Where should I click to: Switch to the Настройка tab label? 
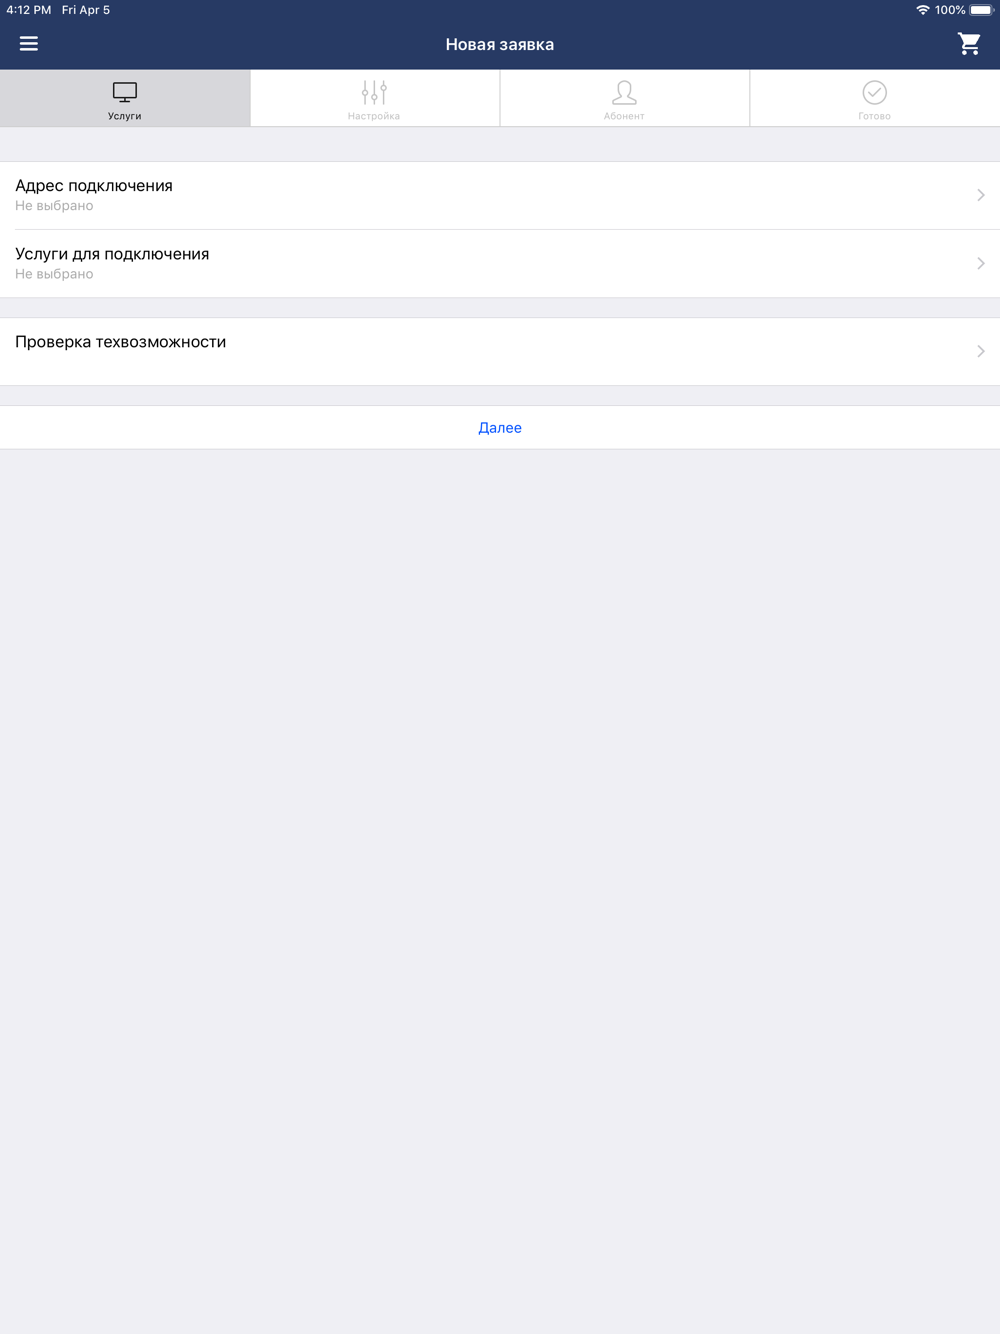(374, 116)
